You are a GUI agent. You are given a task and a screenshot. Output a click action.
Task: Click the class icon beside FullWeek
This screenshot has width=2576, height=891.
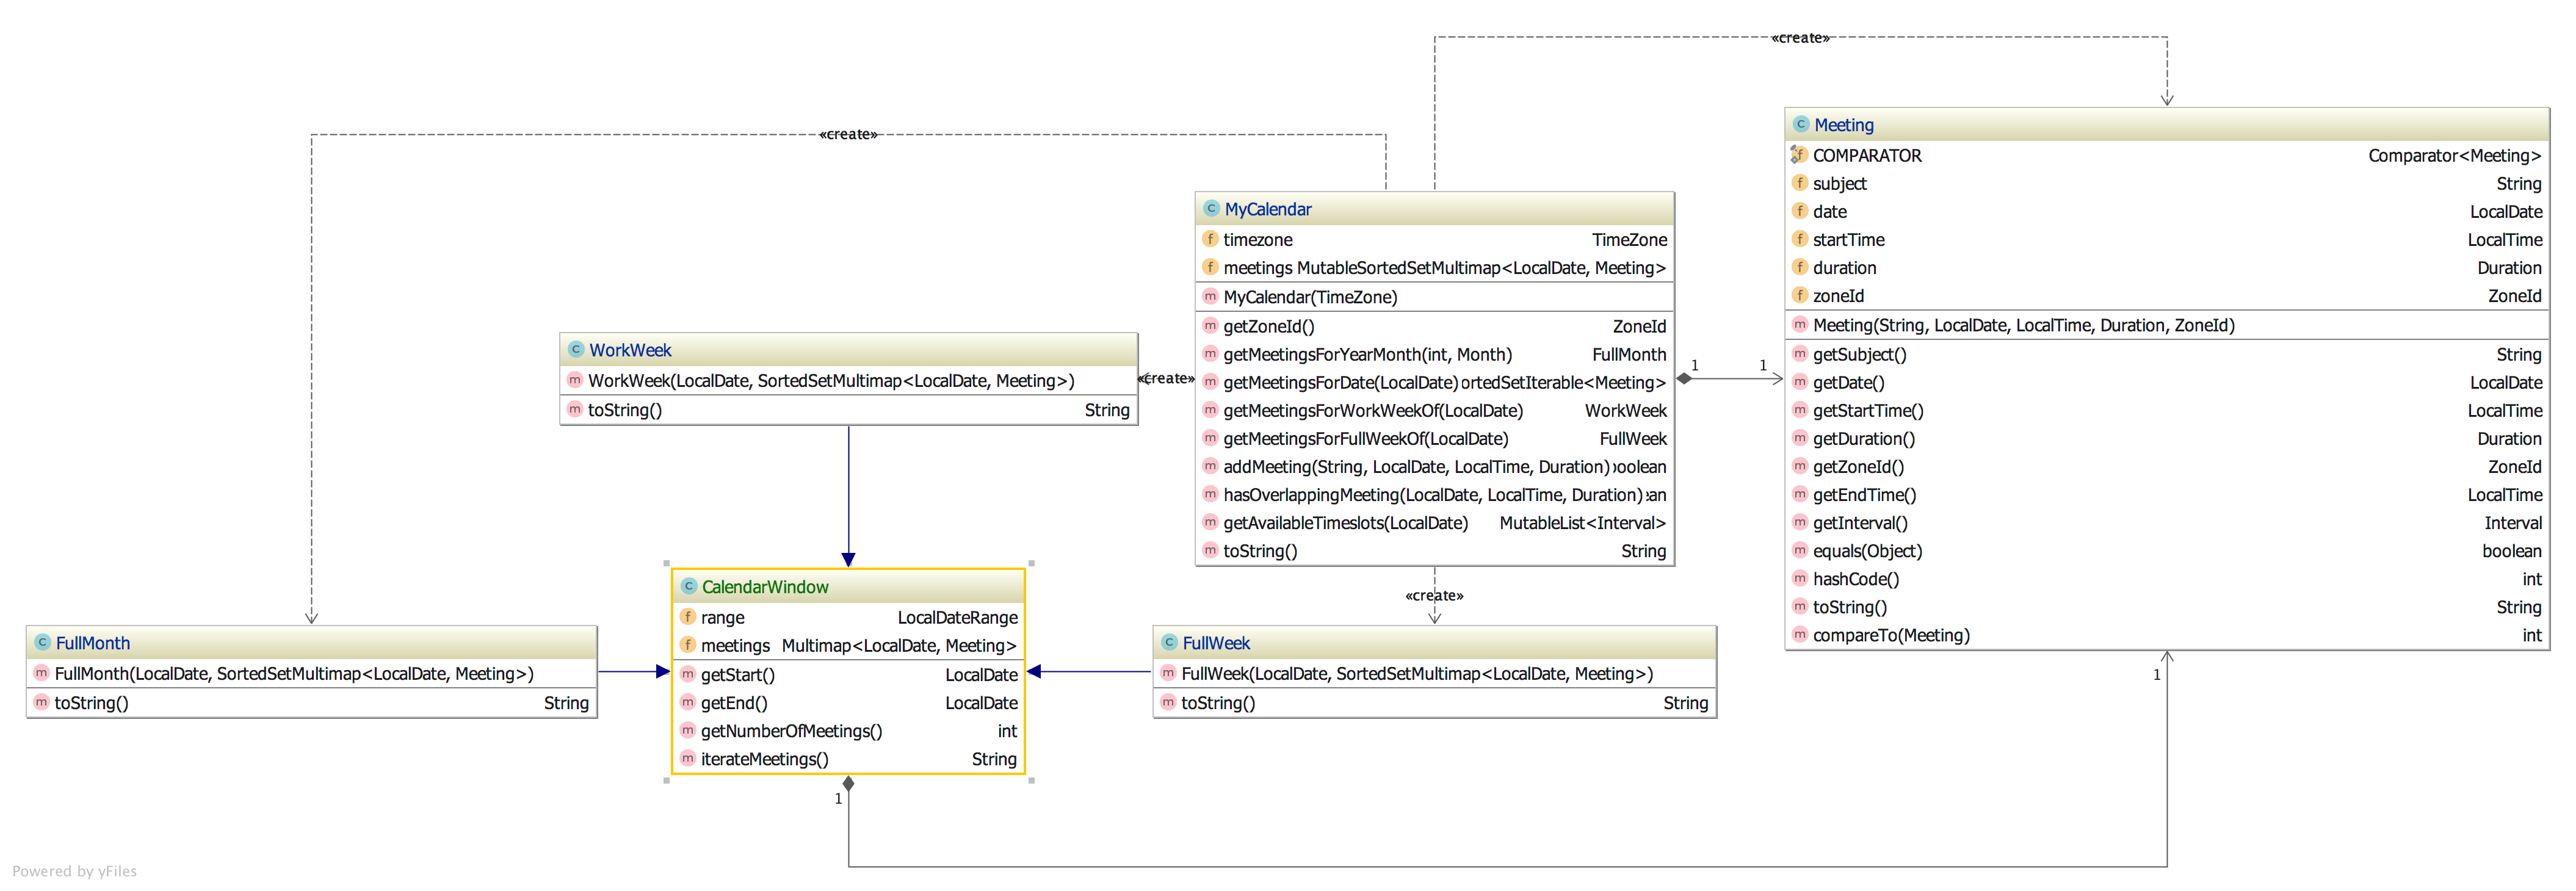1168,642
